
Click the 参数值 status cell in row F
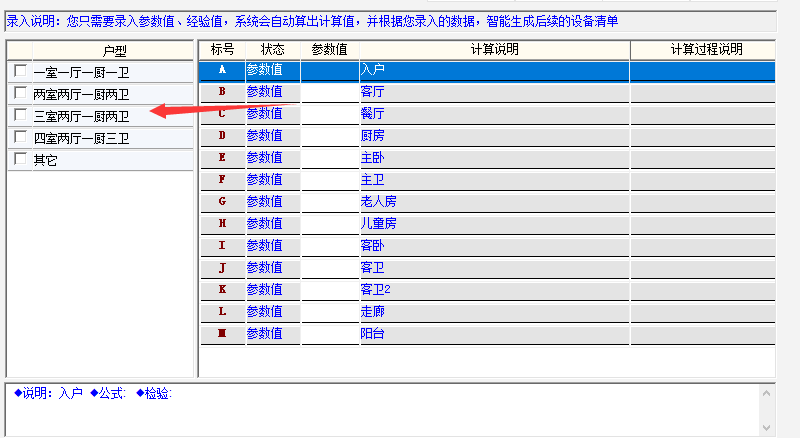click(273, 180)
